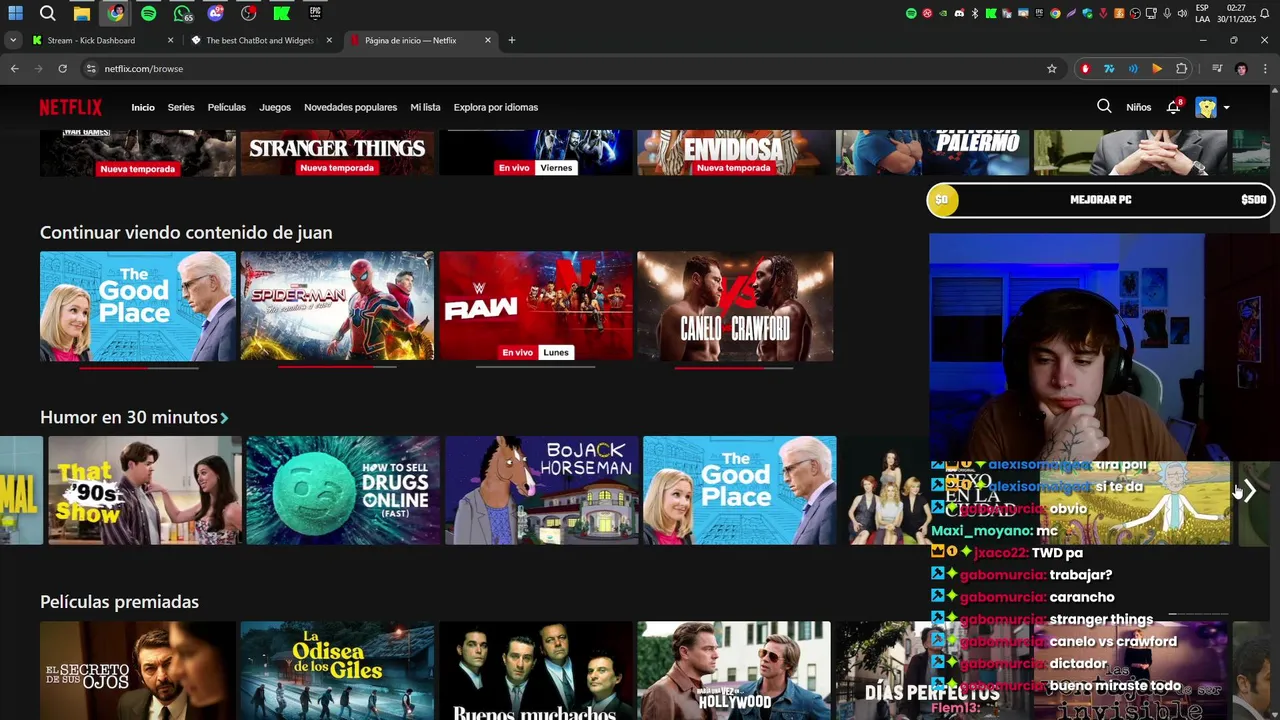The width and height of the screenshot is (1280, 720).
Task: Resume The Good Place in Continuar viendo
Action: (138, 306)
